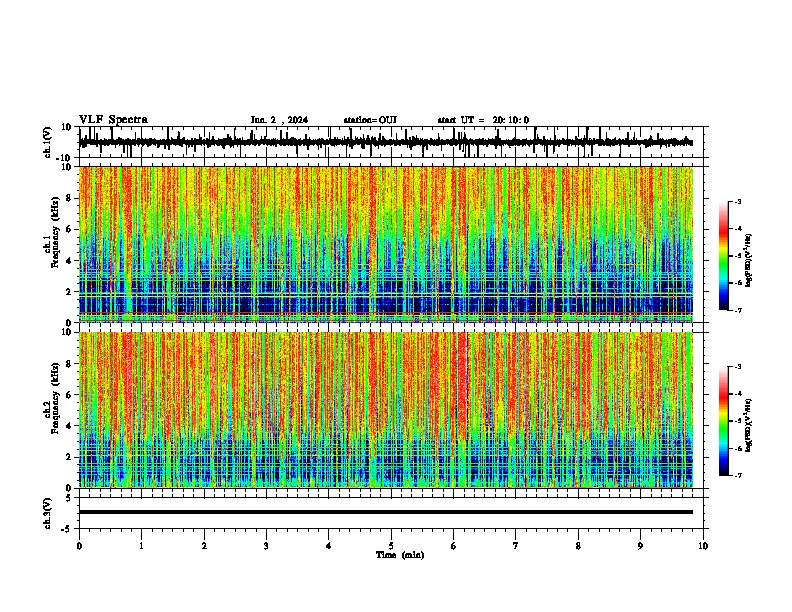792x612 pixels.
Task: Click inside the ch.2 frequency spectrogram panel
Action: (x=386, y=410)
